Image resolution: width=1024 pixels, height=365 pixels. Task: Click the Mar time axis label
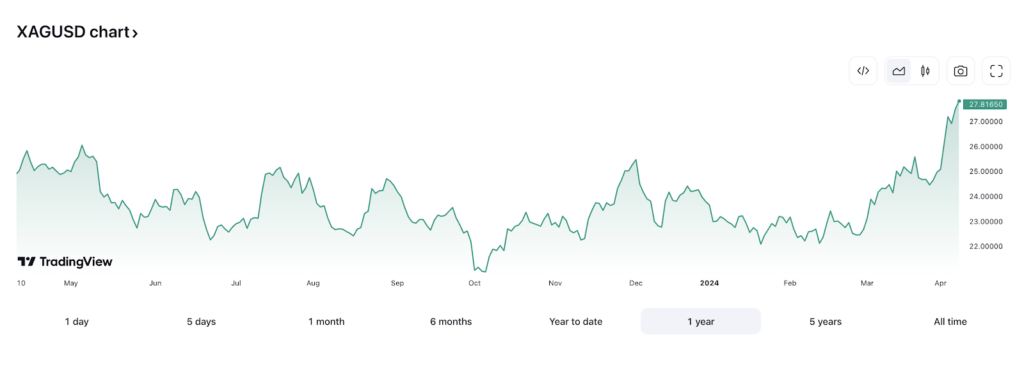pos(867,283)
